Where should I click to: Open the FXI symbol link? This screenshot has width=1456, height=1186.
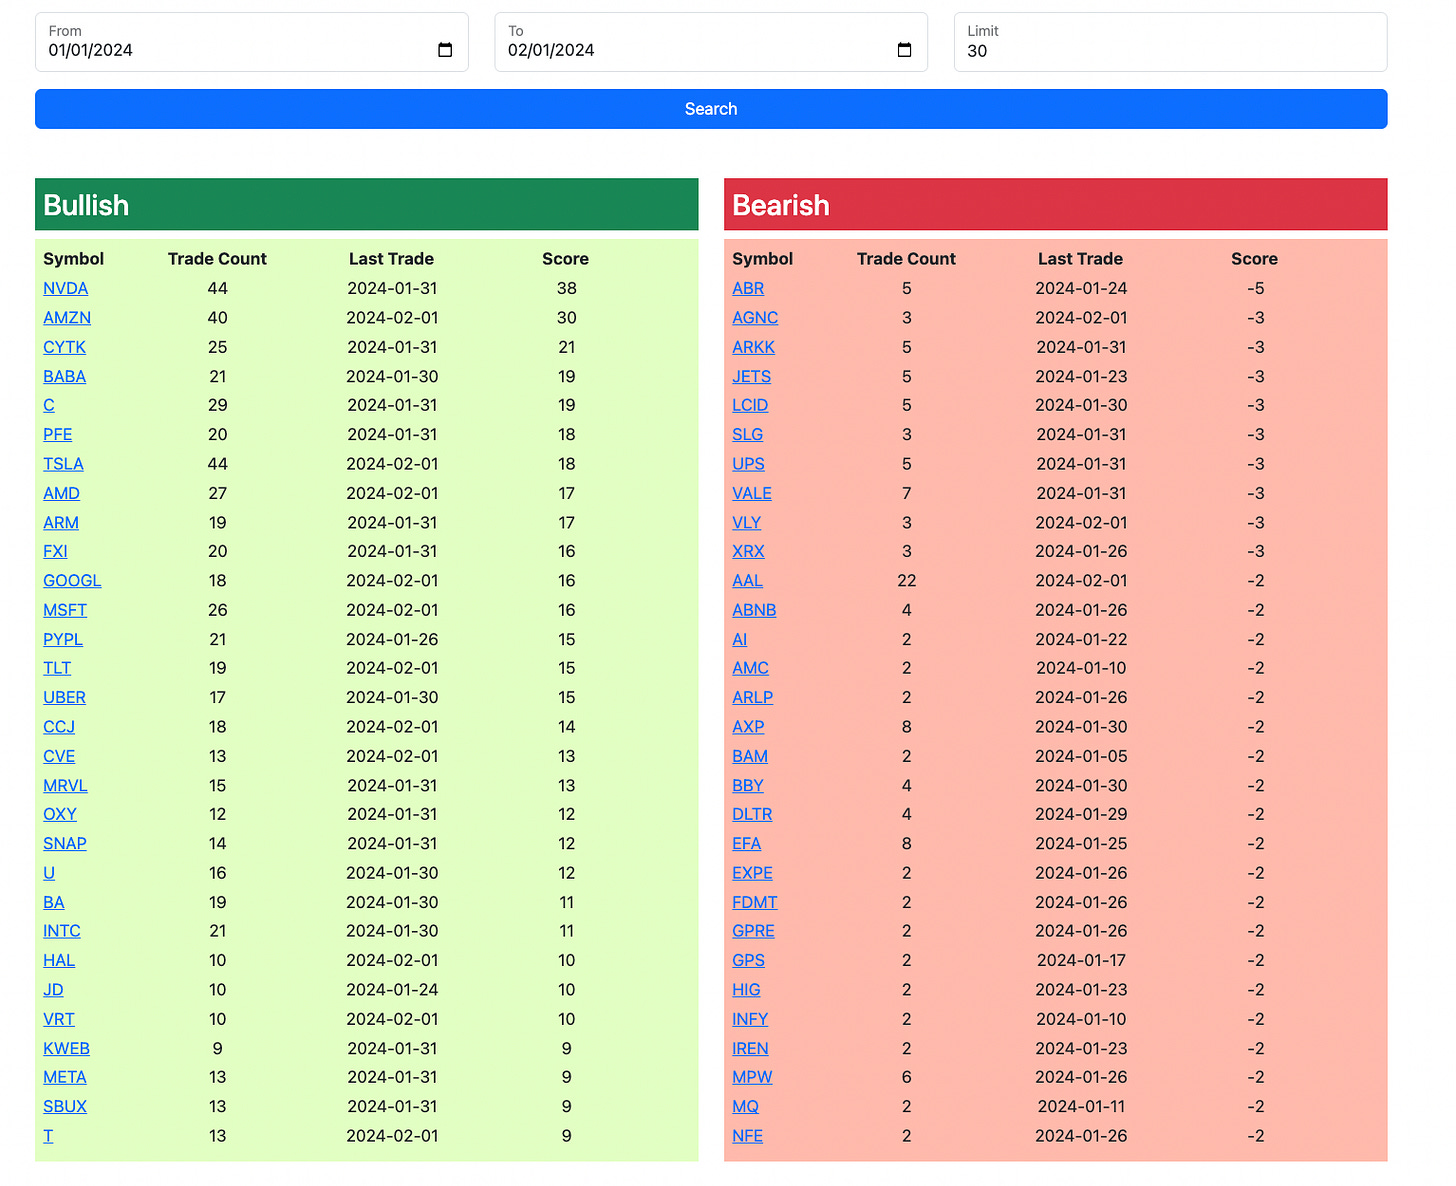[55, 551]
